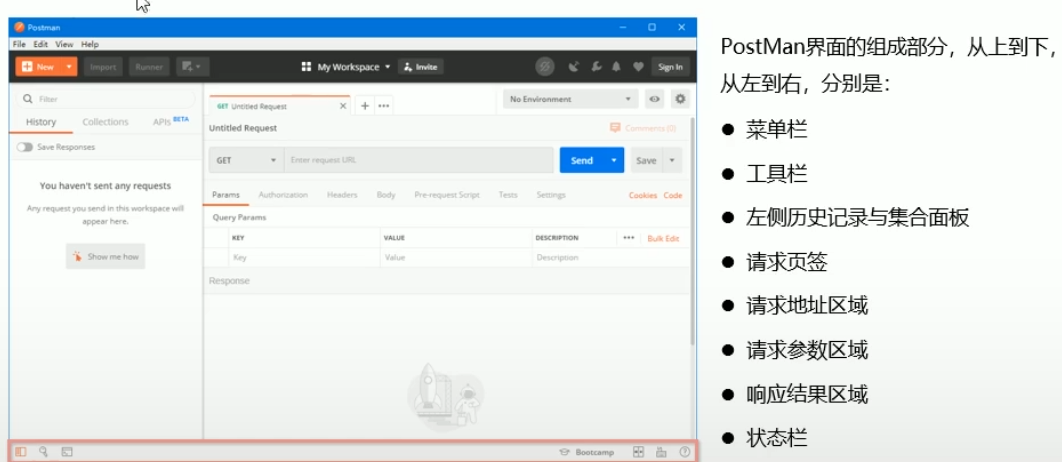This screenshot has height=462, width=1062.
Task: Close the Untitled Request tab
Action: pos(343,106)
